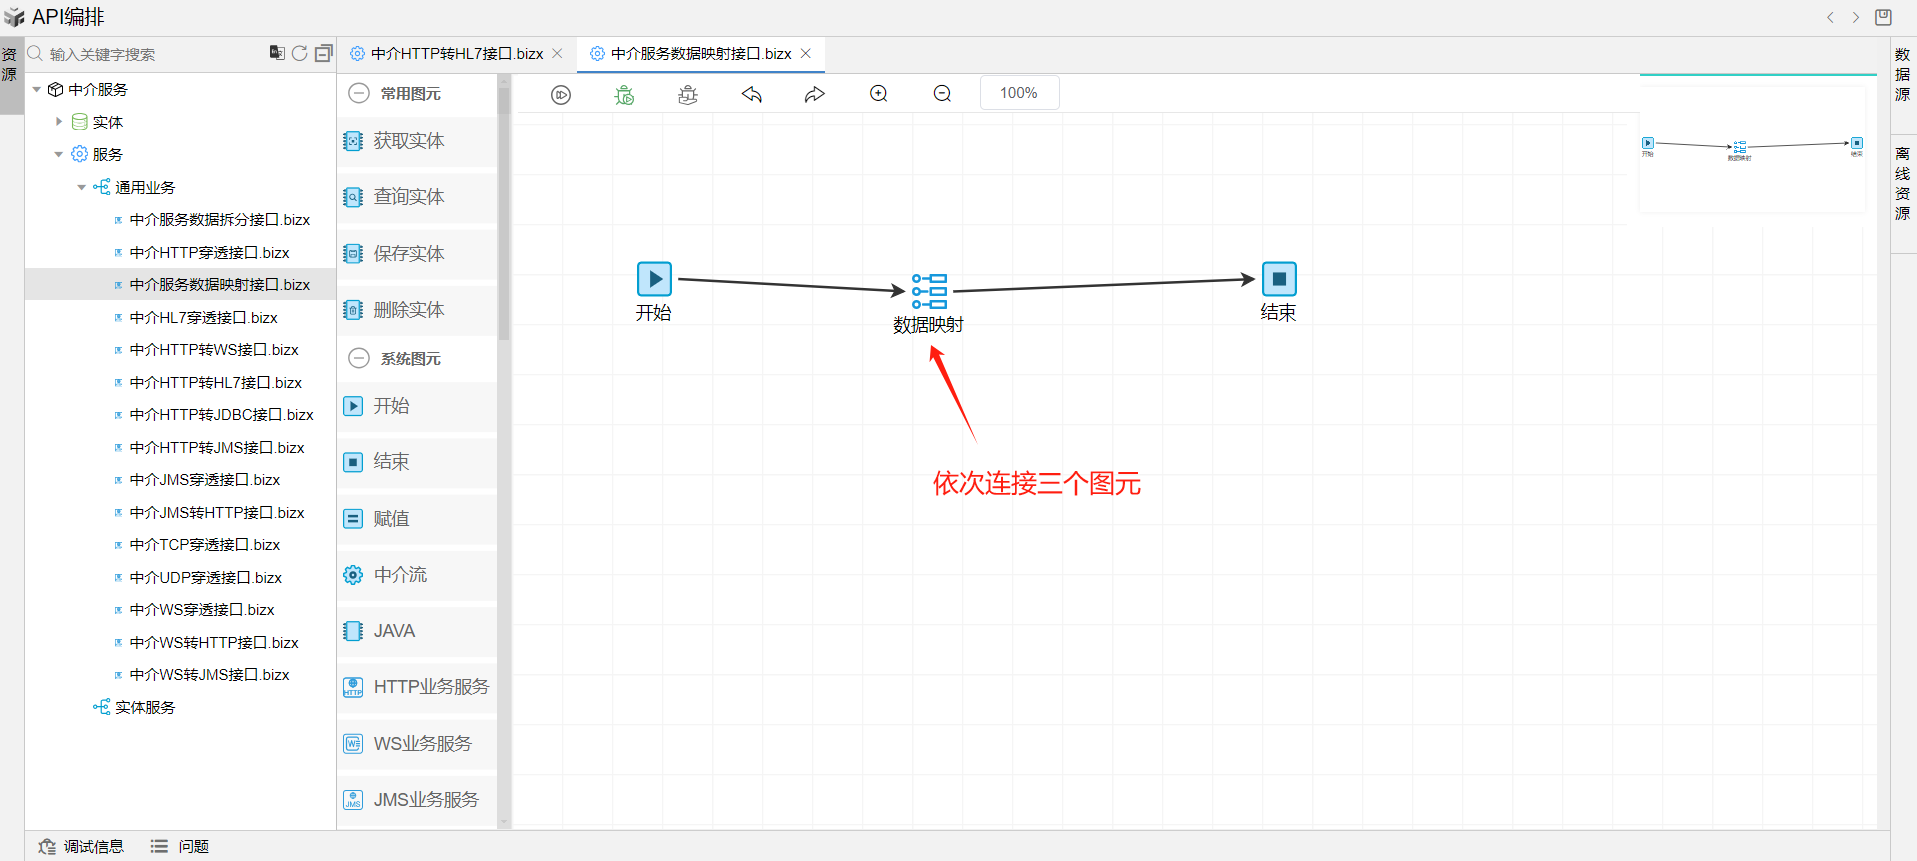Pick the 结束 element in the palette

(x=417, y=462)
